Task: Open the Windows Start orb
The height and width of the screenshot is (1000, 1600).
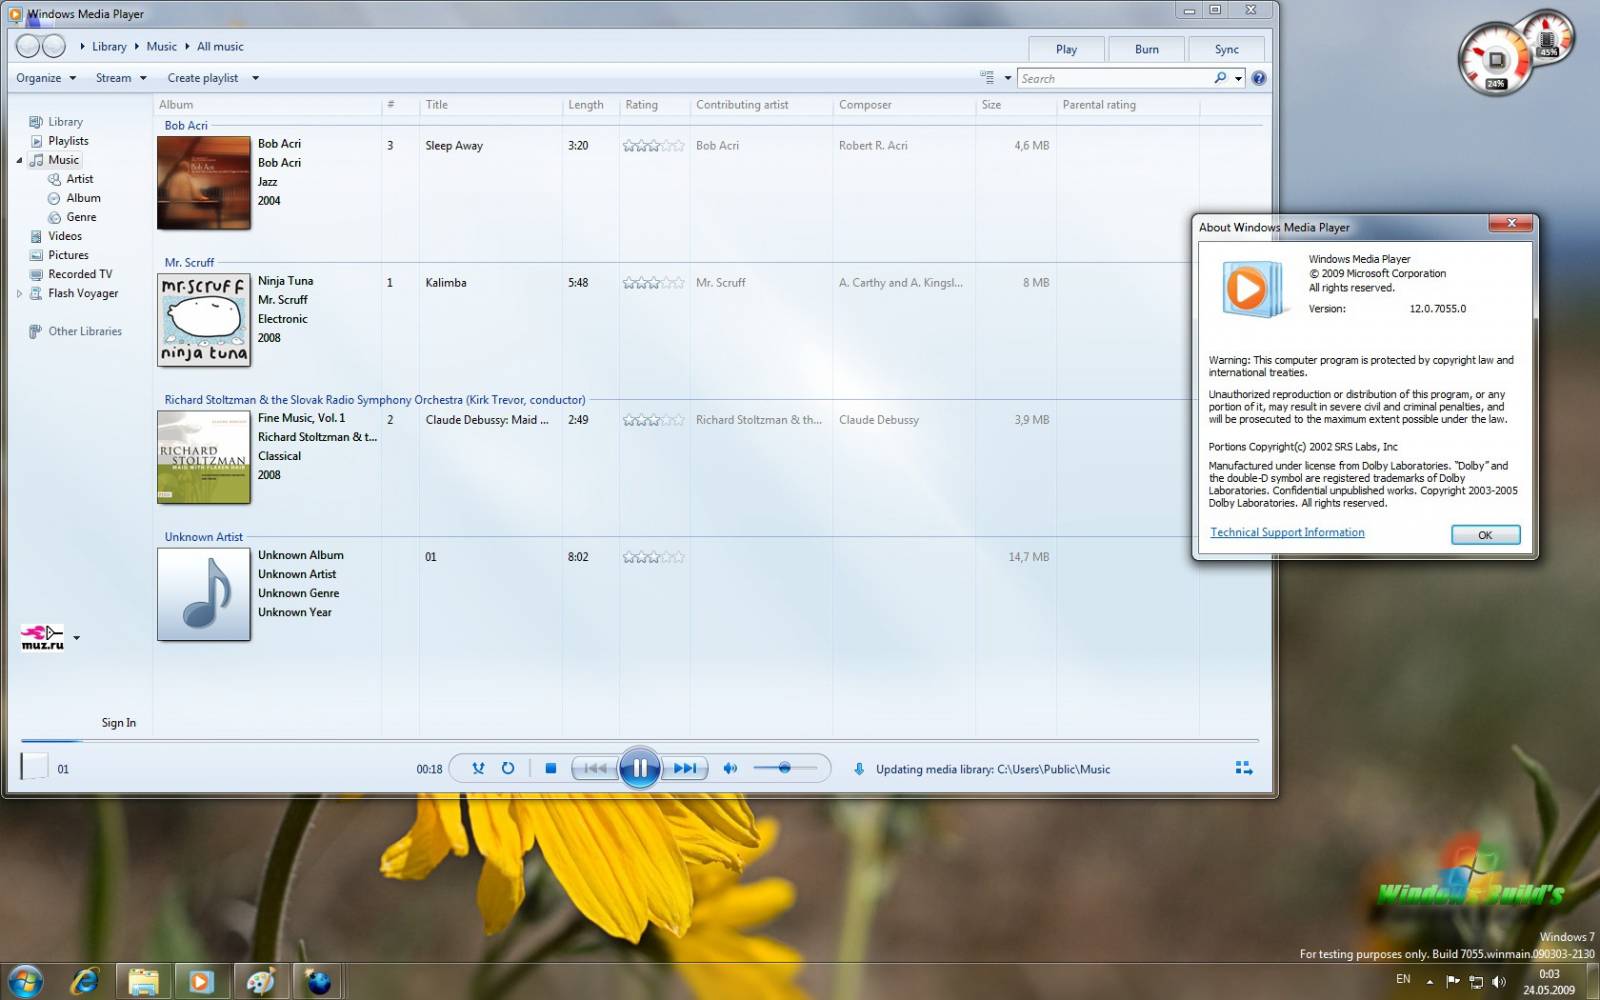Action: point(26,981)
